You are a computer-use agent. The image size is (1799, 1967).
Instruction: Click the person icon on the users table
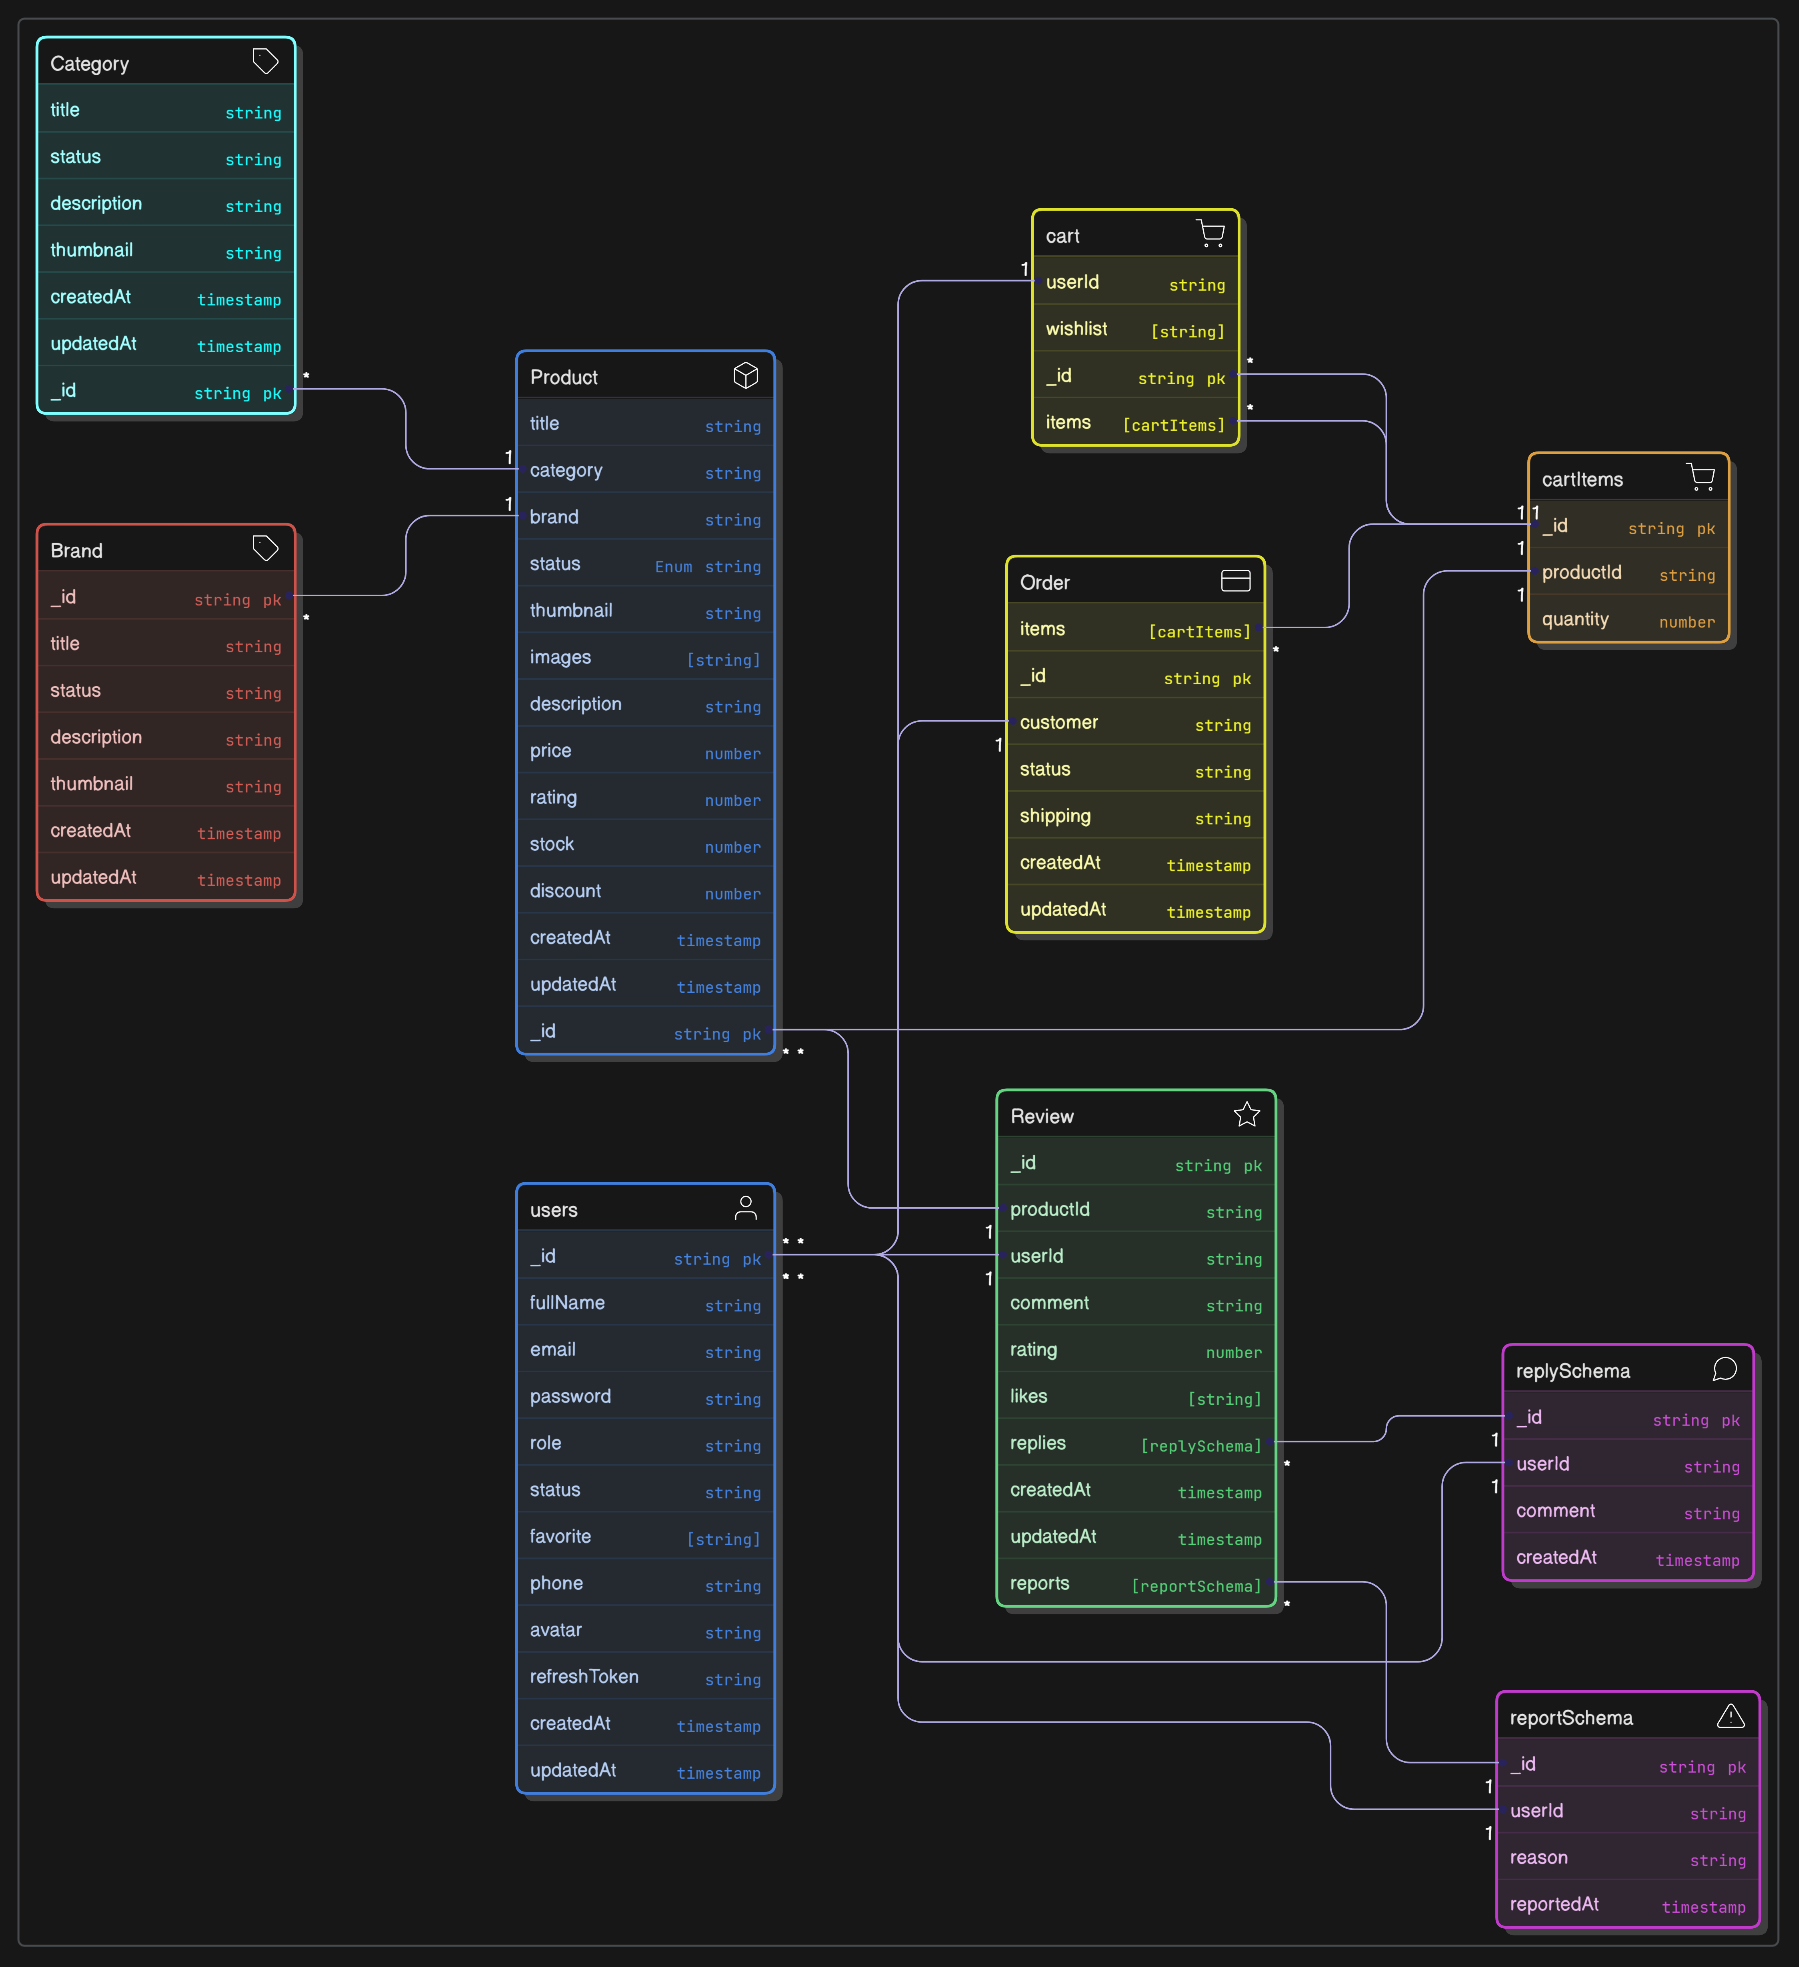pyautogui.click(x=746, y=1207)
